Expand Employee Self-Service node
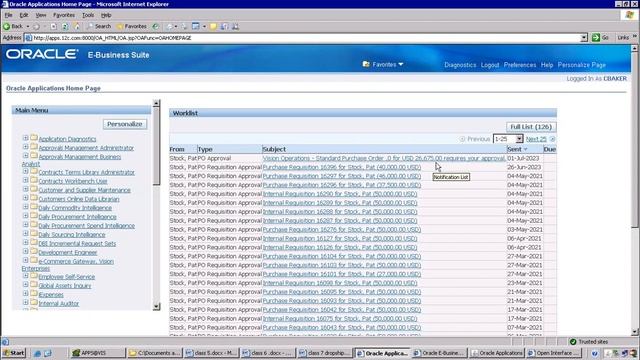Viewport: 640px width, 360px height. (25, 276)
